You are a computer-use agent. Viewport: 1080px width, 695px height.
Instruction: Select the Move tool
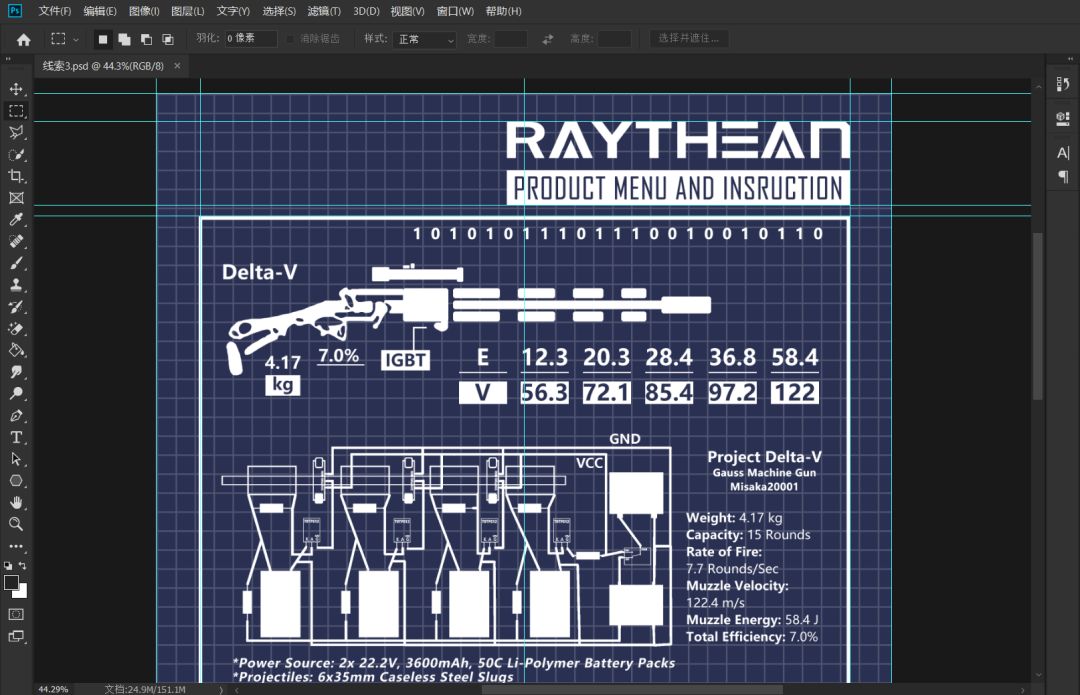point(16,89)
